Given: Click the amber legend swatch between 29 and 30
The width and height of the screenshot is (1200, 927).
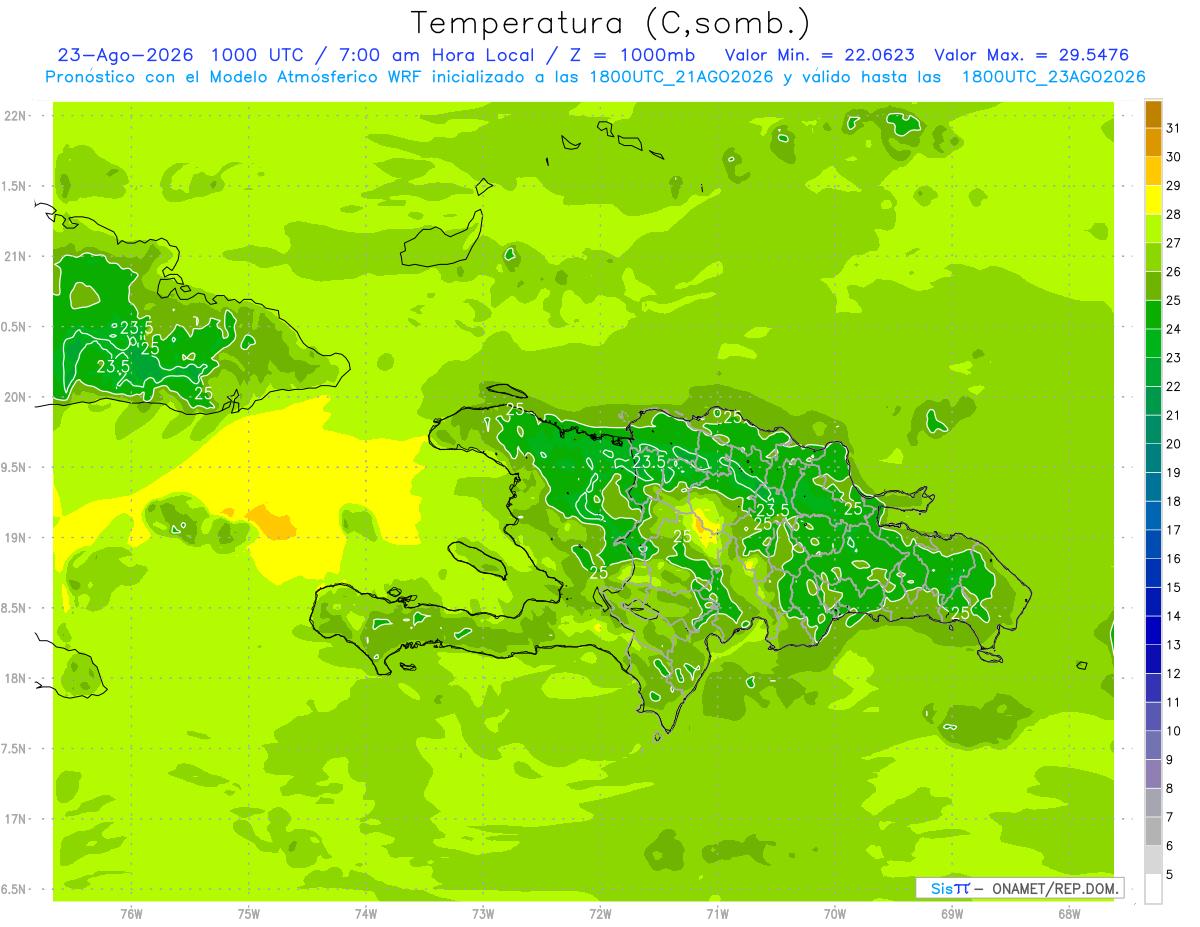Looking at the screenshot, I should coord(1153,171).
